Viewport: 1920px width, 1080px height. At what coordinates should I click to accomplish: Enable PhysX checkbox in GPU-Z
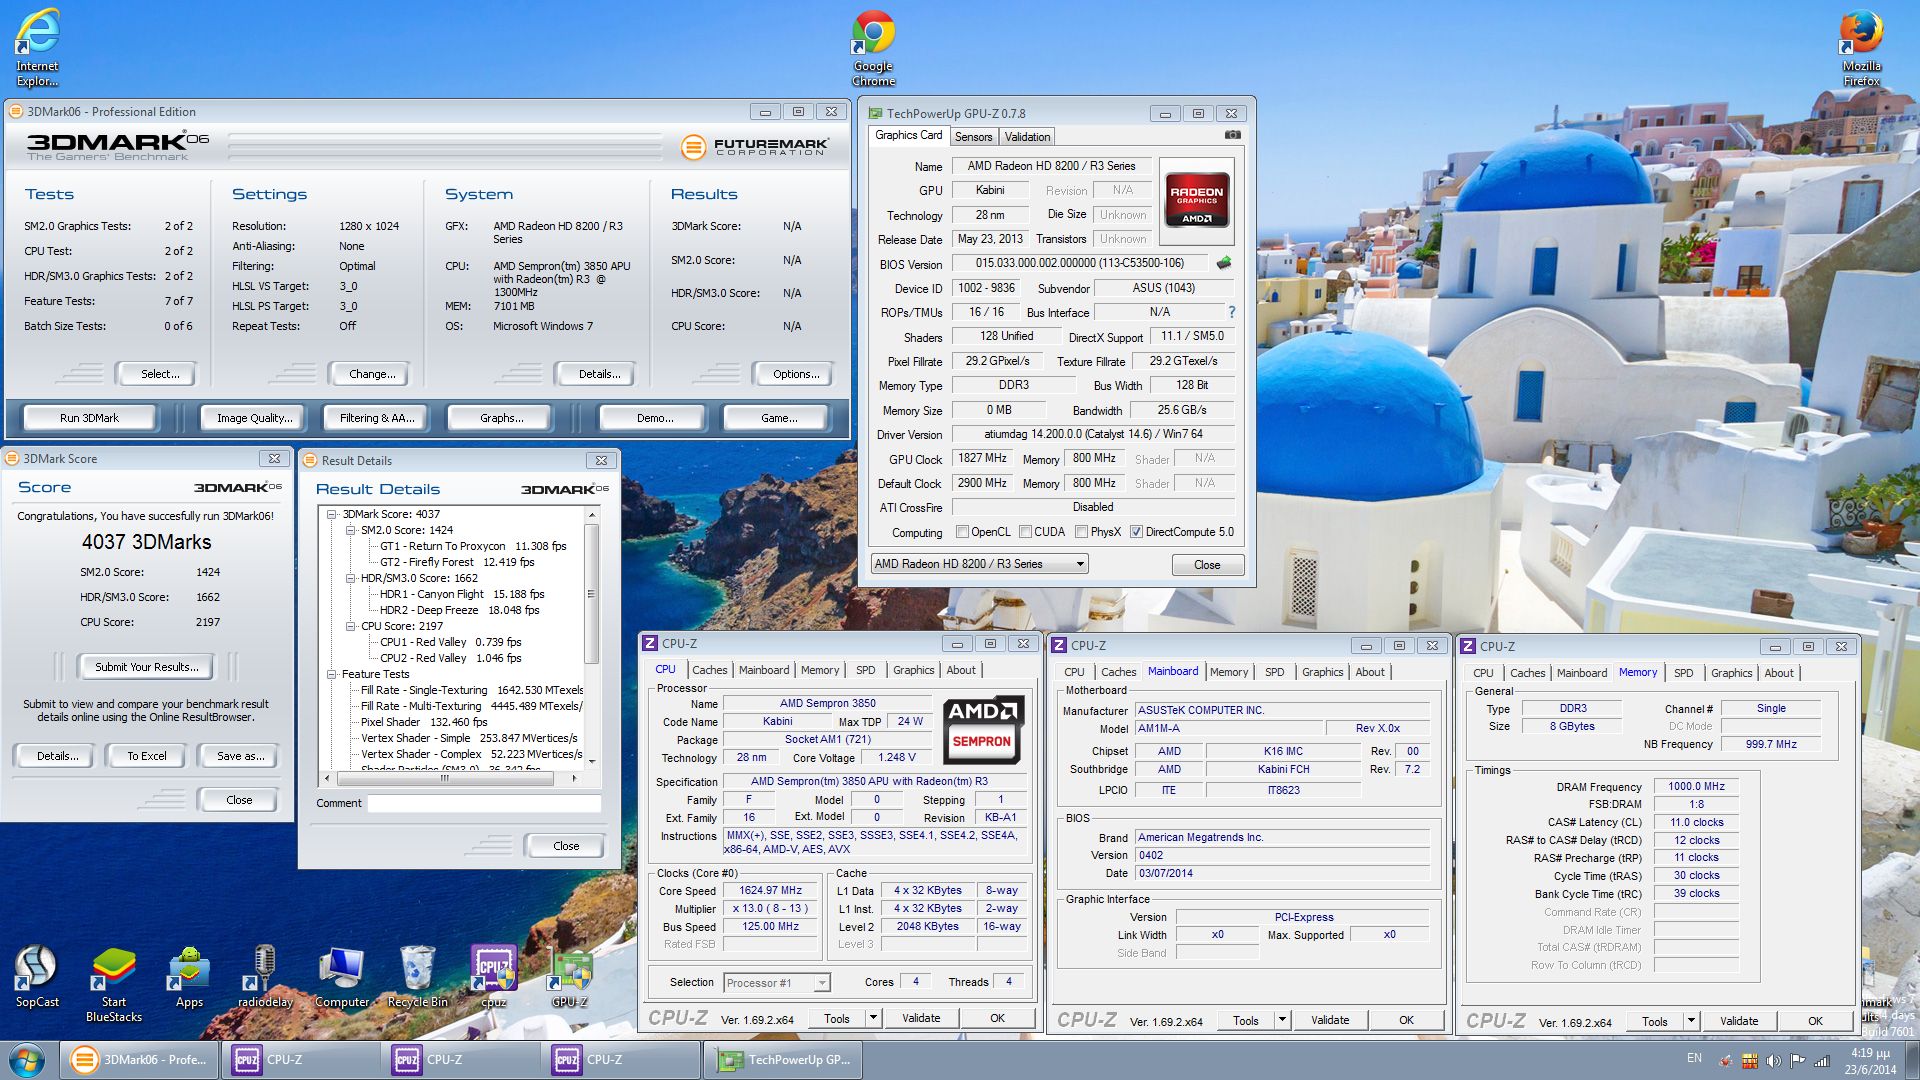[x=1081, y=532]
